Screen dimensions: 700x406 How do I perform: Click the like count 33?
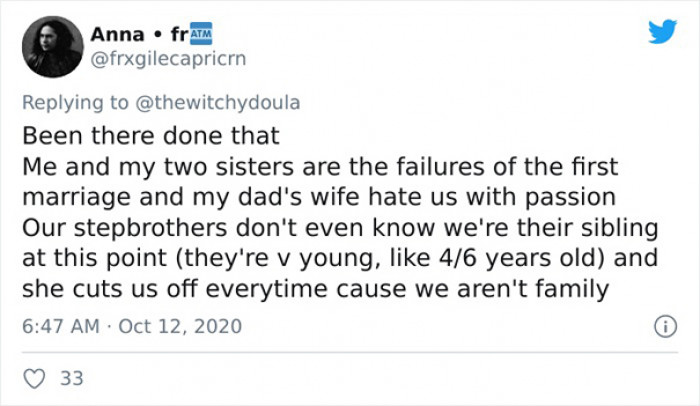[x=71, y=378]
